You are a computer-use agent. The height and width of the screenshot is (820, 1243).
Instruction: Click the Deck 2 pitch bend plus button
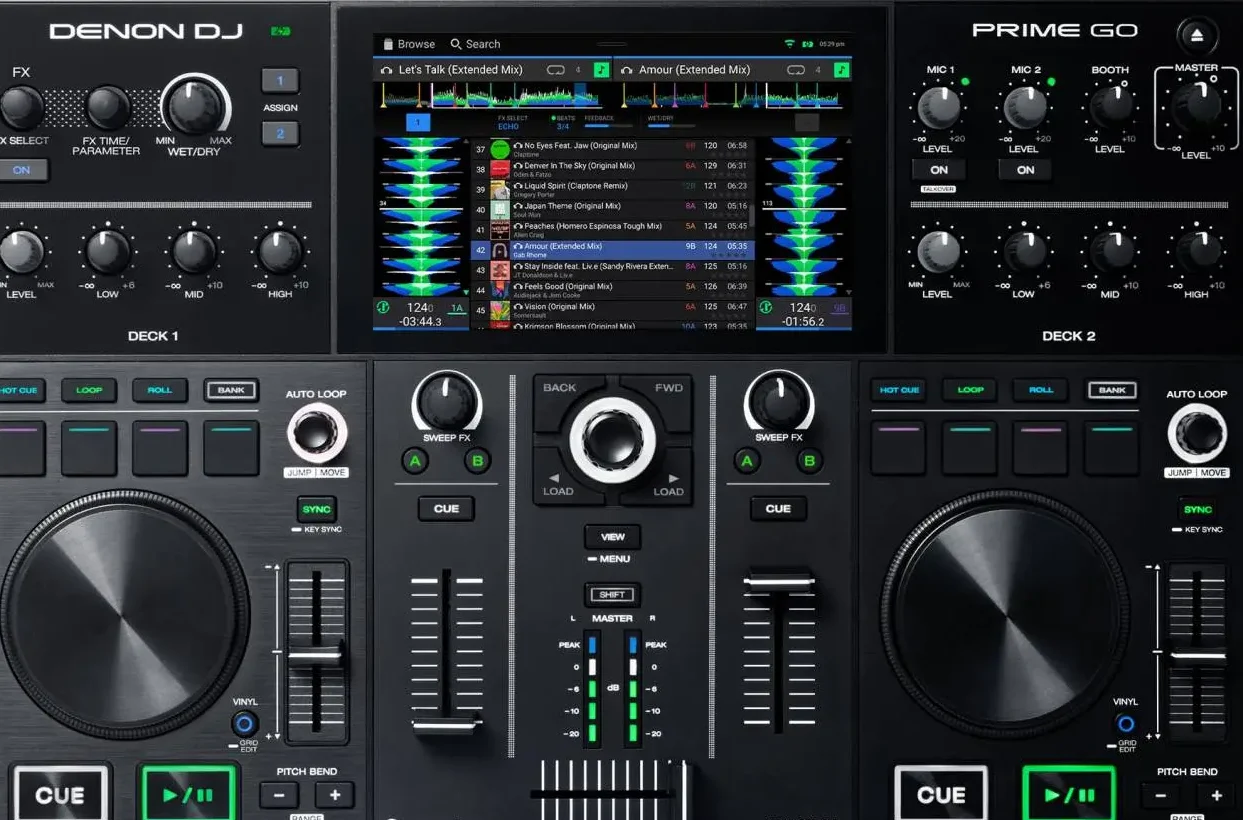click(1216, 795)
